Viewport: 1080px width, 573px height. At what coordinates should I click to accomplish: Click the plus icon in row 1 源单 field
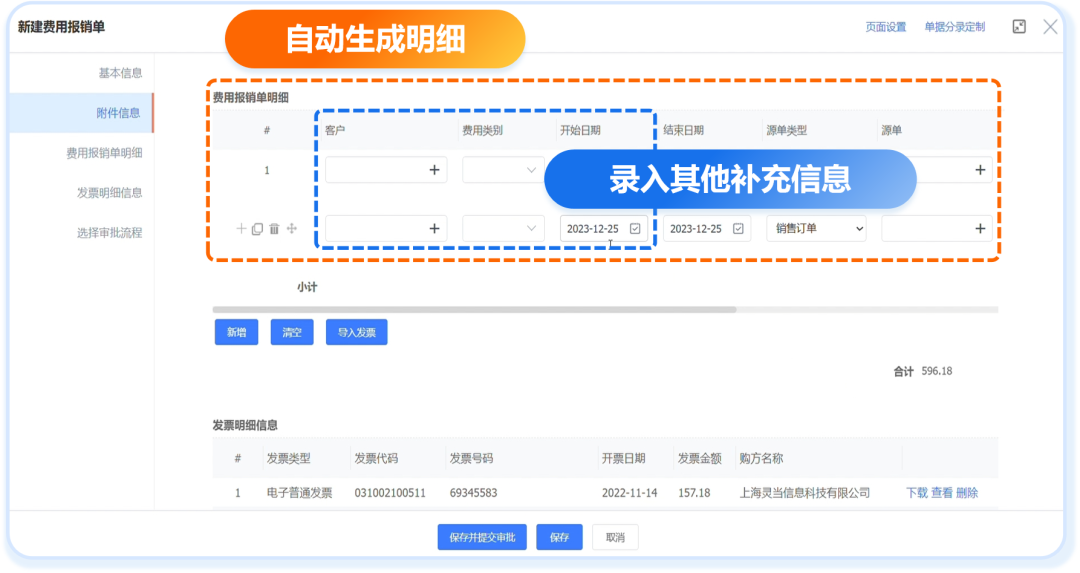tap(979, 170)
